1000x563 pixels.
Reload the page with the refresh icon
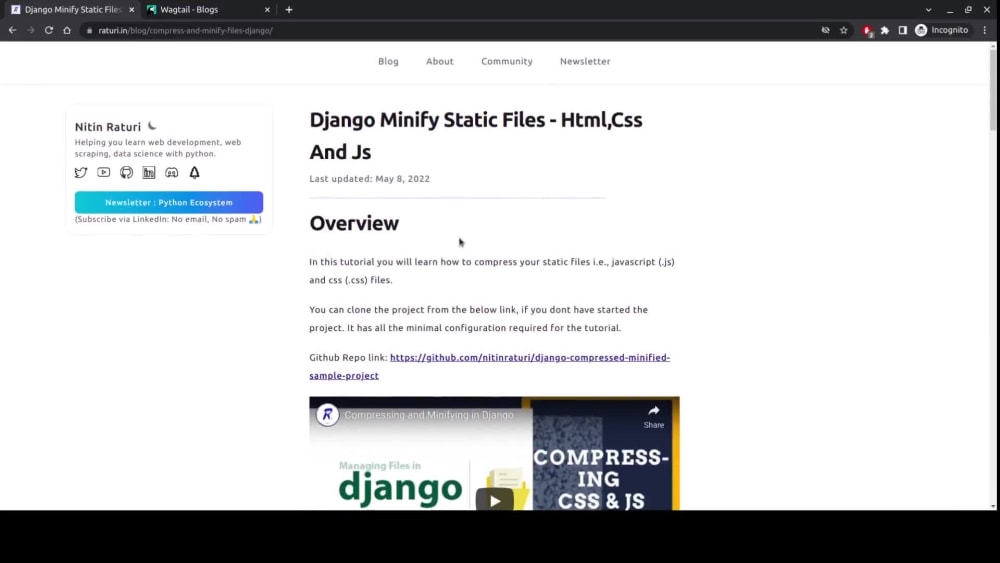[x=48, y=30]
